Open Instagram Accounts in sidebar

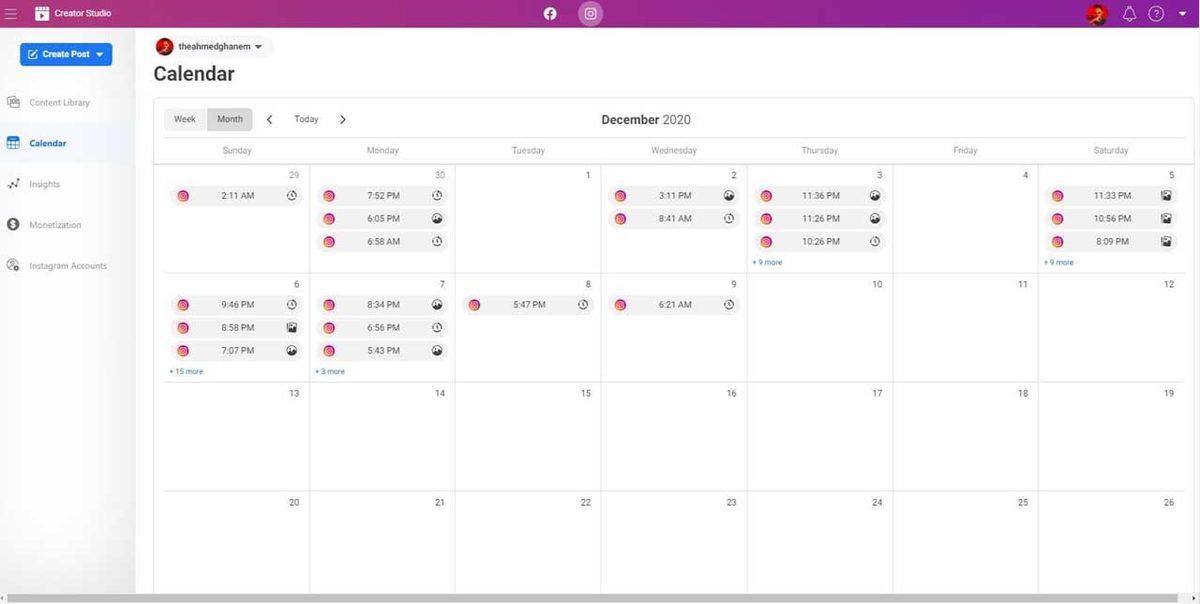[x=67, y=266]
